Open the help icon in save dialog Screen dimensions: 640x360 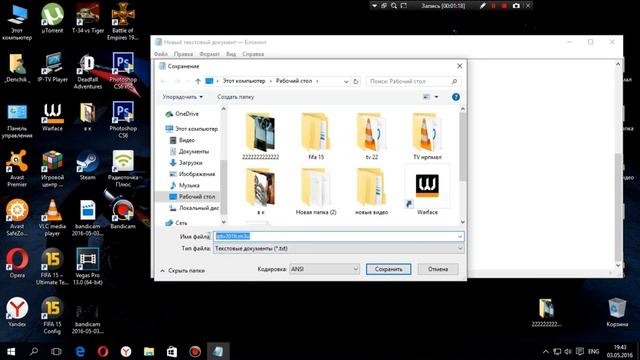coord(456,97)
